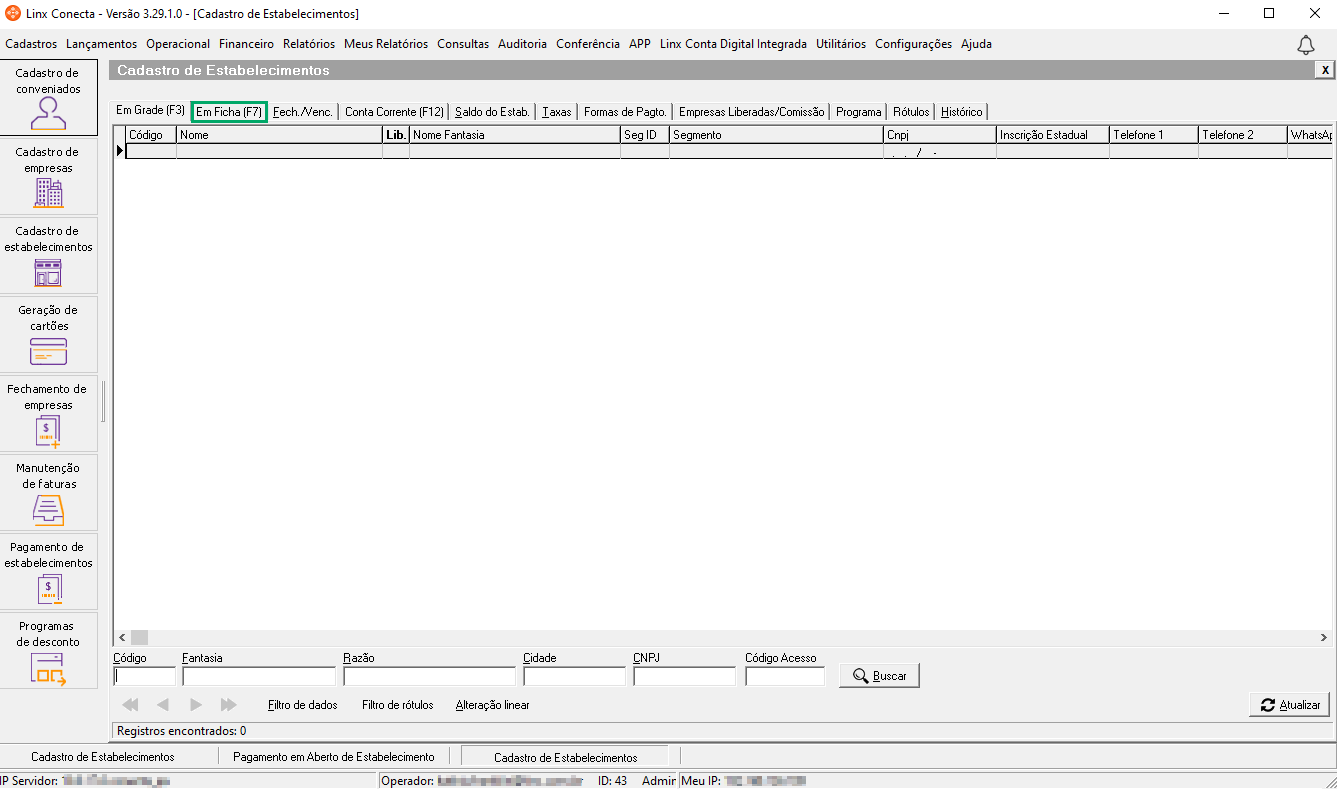Click the Telefone 1 column header

pos(1154,135)
